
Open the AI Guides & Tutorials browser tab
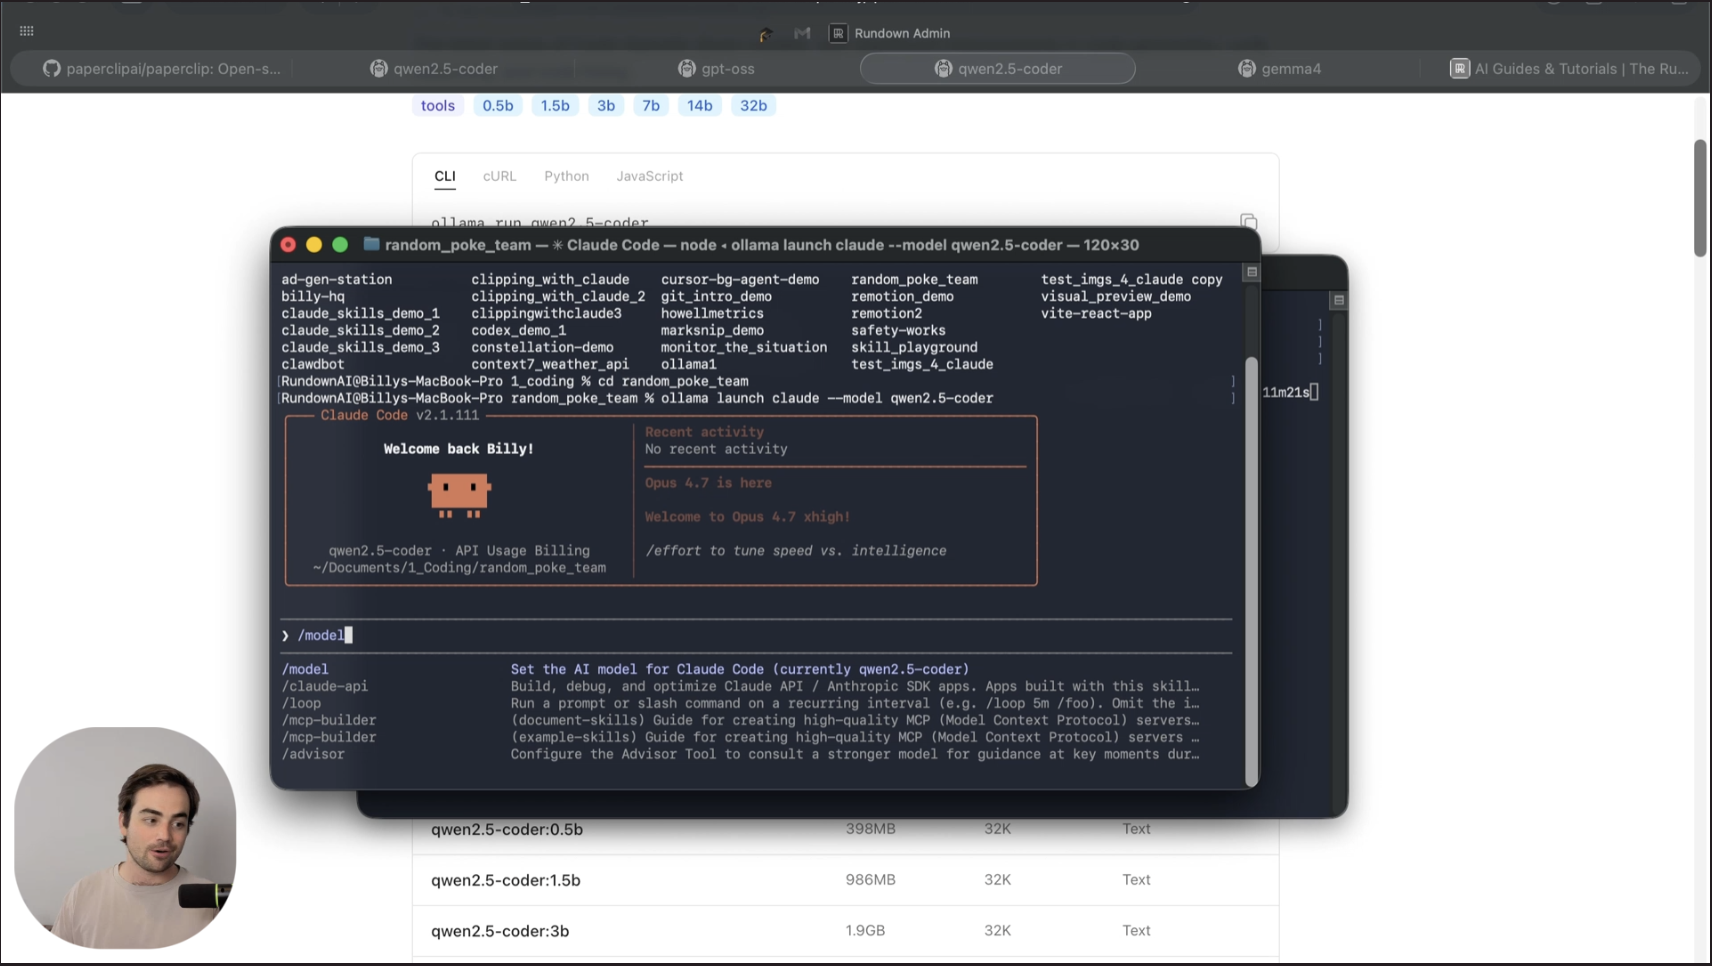click(1568, 69)
